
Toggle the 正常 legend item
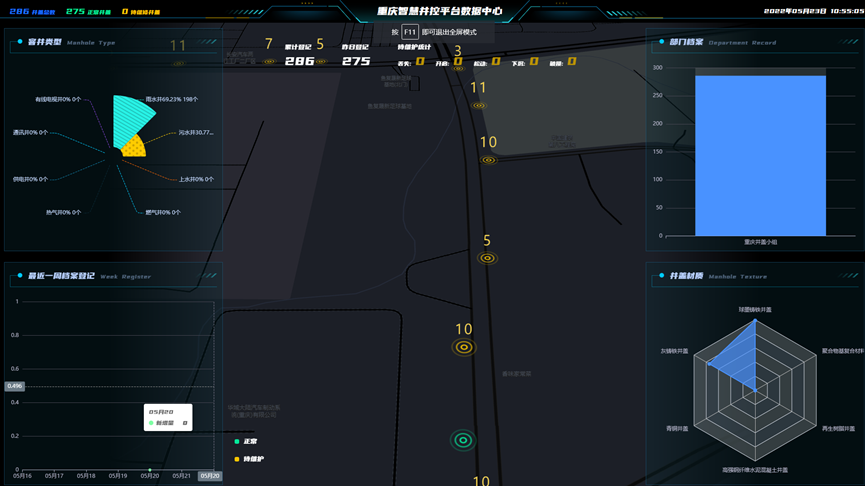(x=245, y=441)
